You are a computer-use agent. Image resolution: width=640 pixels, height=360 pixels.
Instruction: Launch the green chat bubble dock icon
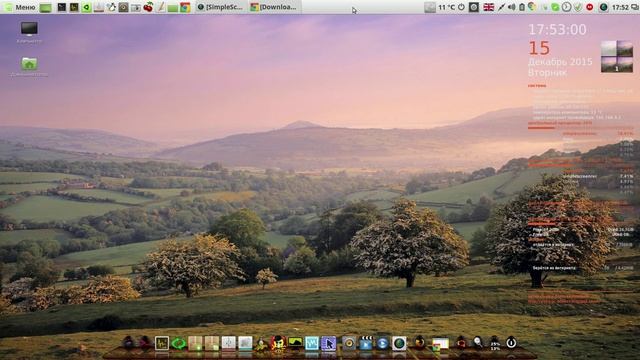178,343
